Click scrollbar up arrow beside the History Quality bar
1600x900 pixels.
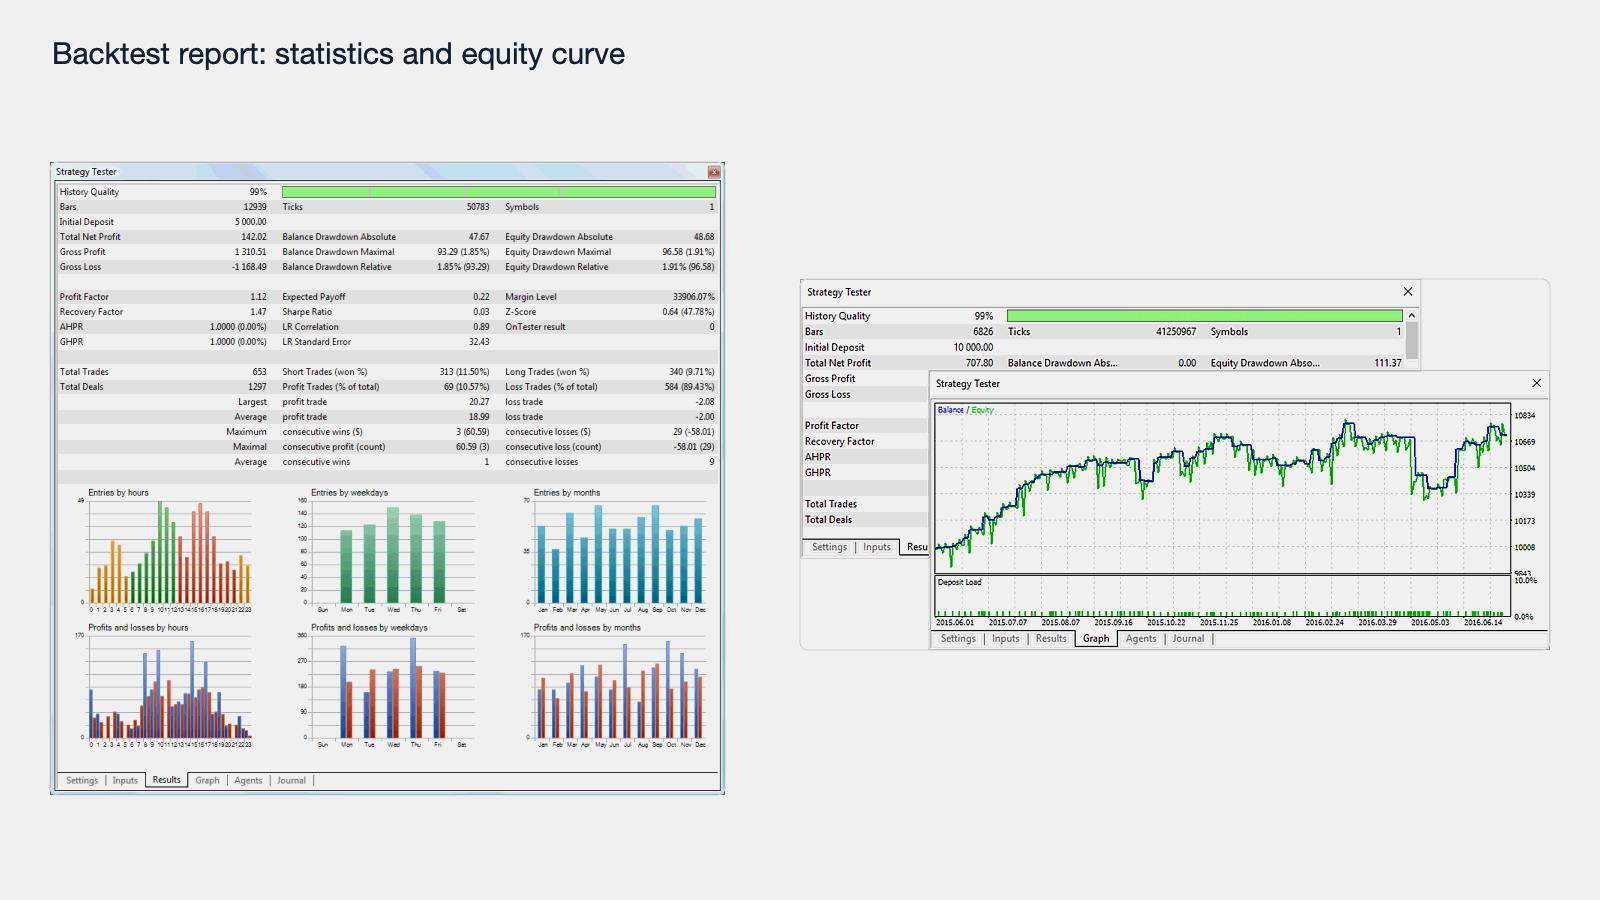1412,316
